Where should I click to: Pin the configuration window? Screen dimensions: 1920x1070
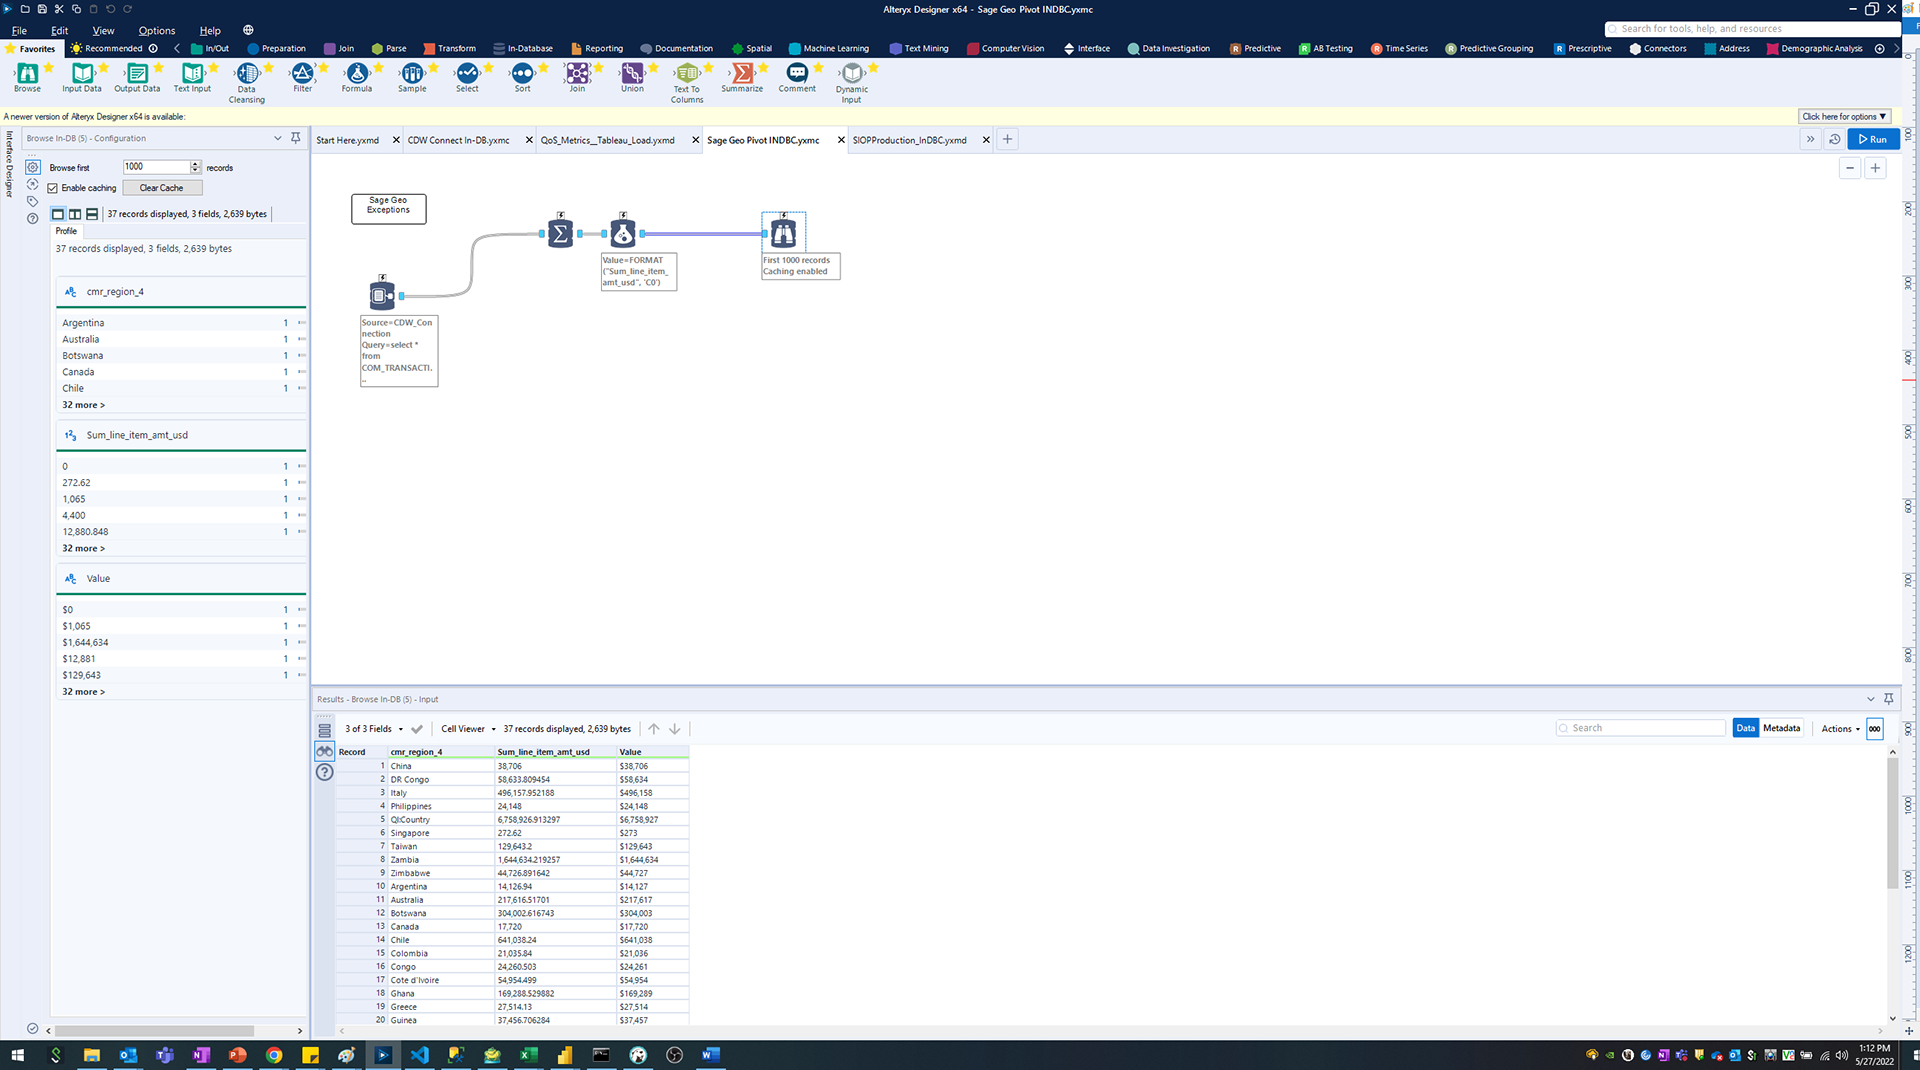tap(295, 138)
